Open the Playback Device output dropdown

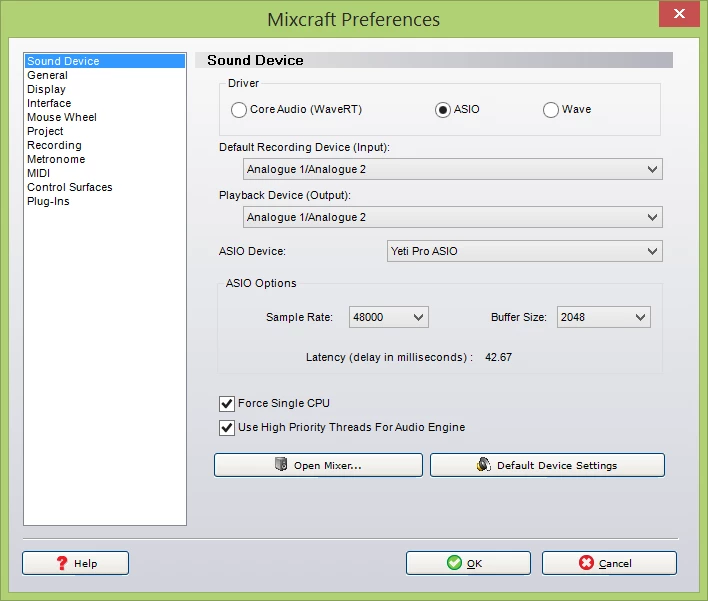(452, 217)
